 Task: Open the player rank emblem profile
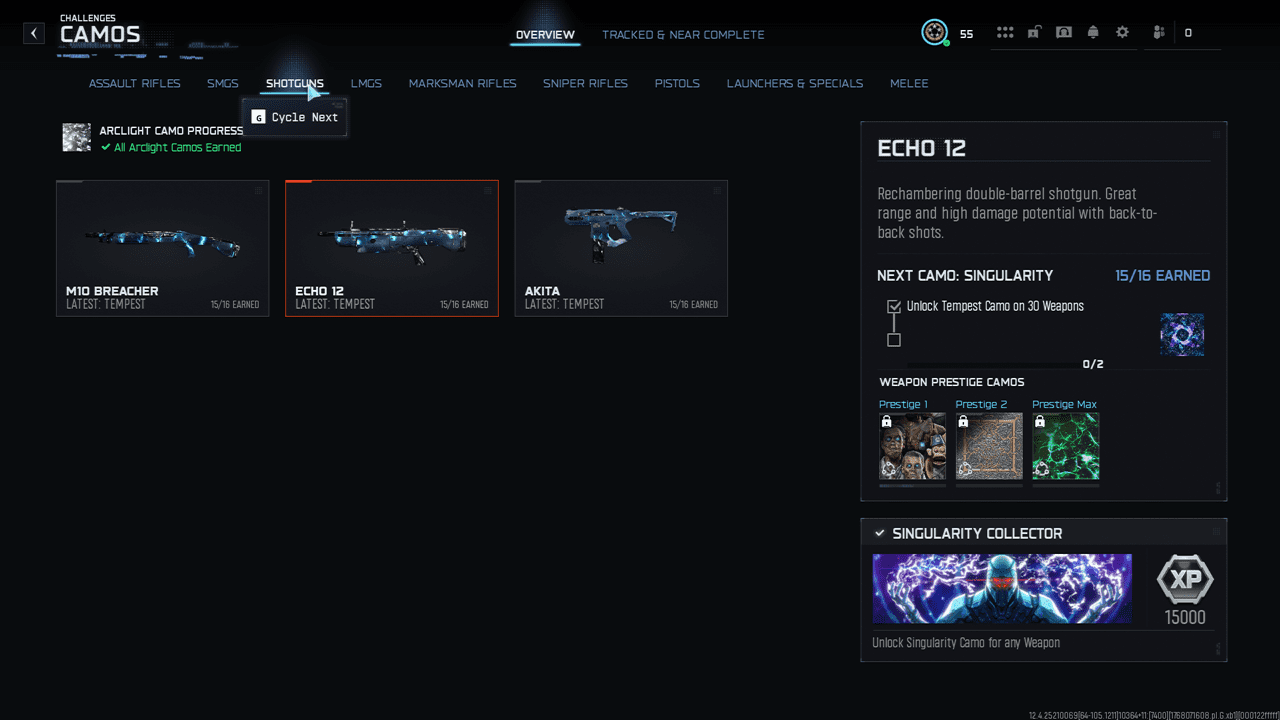click(934, 33)
